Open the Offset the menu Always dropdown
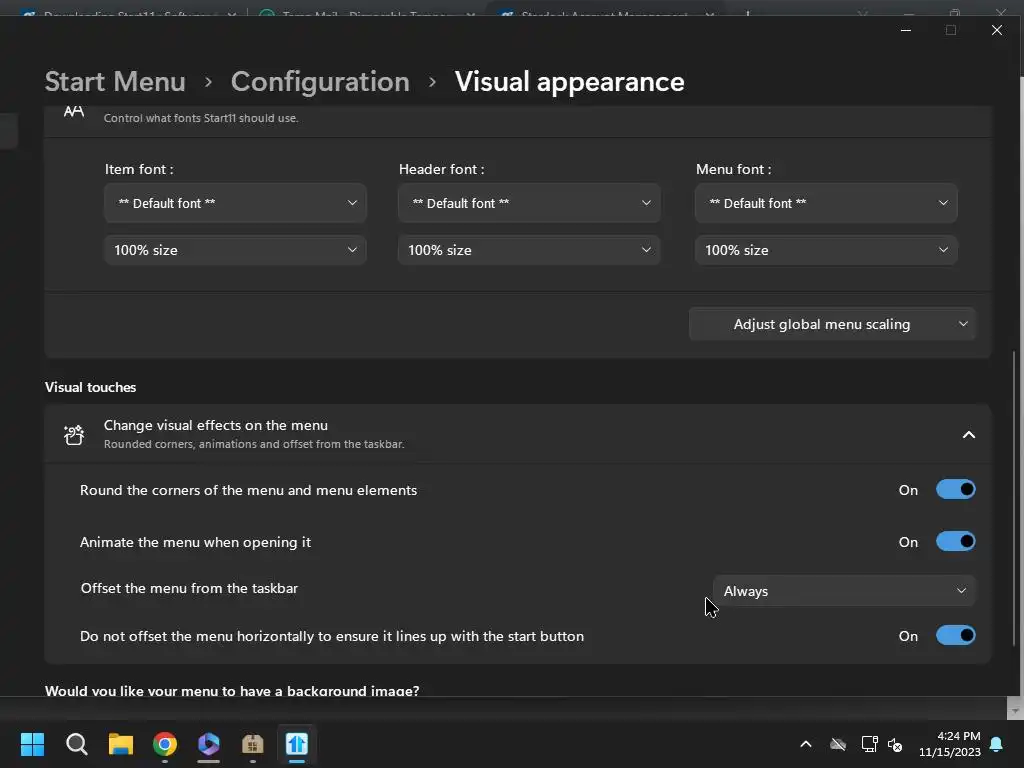The width and height of the screenshot is (1024, 768). pyautogui.click(x=844, y=591)
